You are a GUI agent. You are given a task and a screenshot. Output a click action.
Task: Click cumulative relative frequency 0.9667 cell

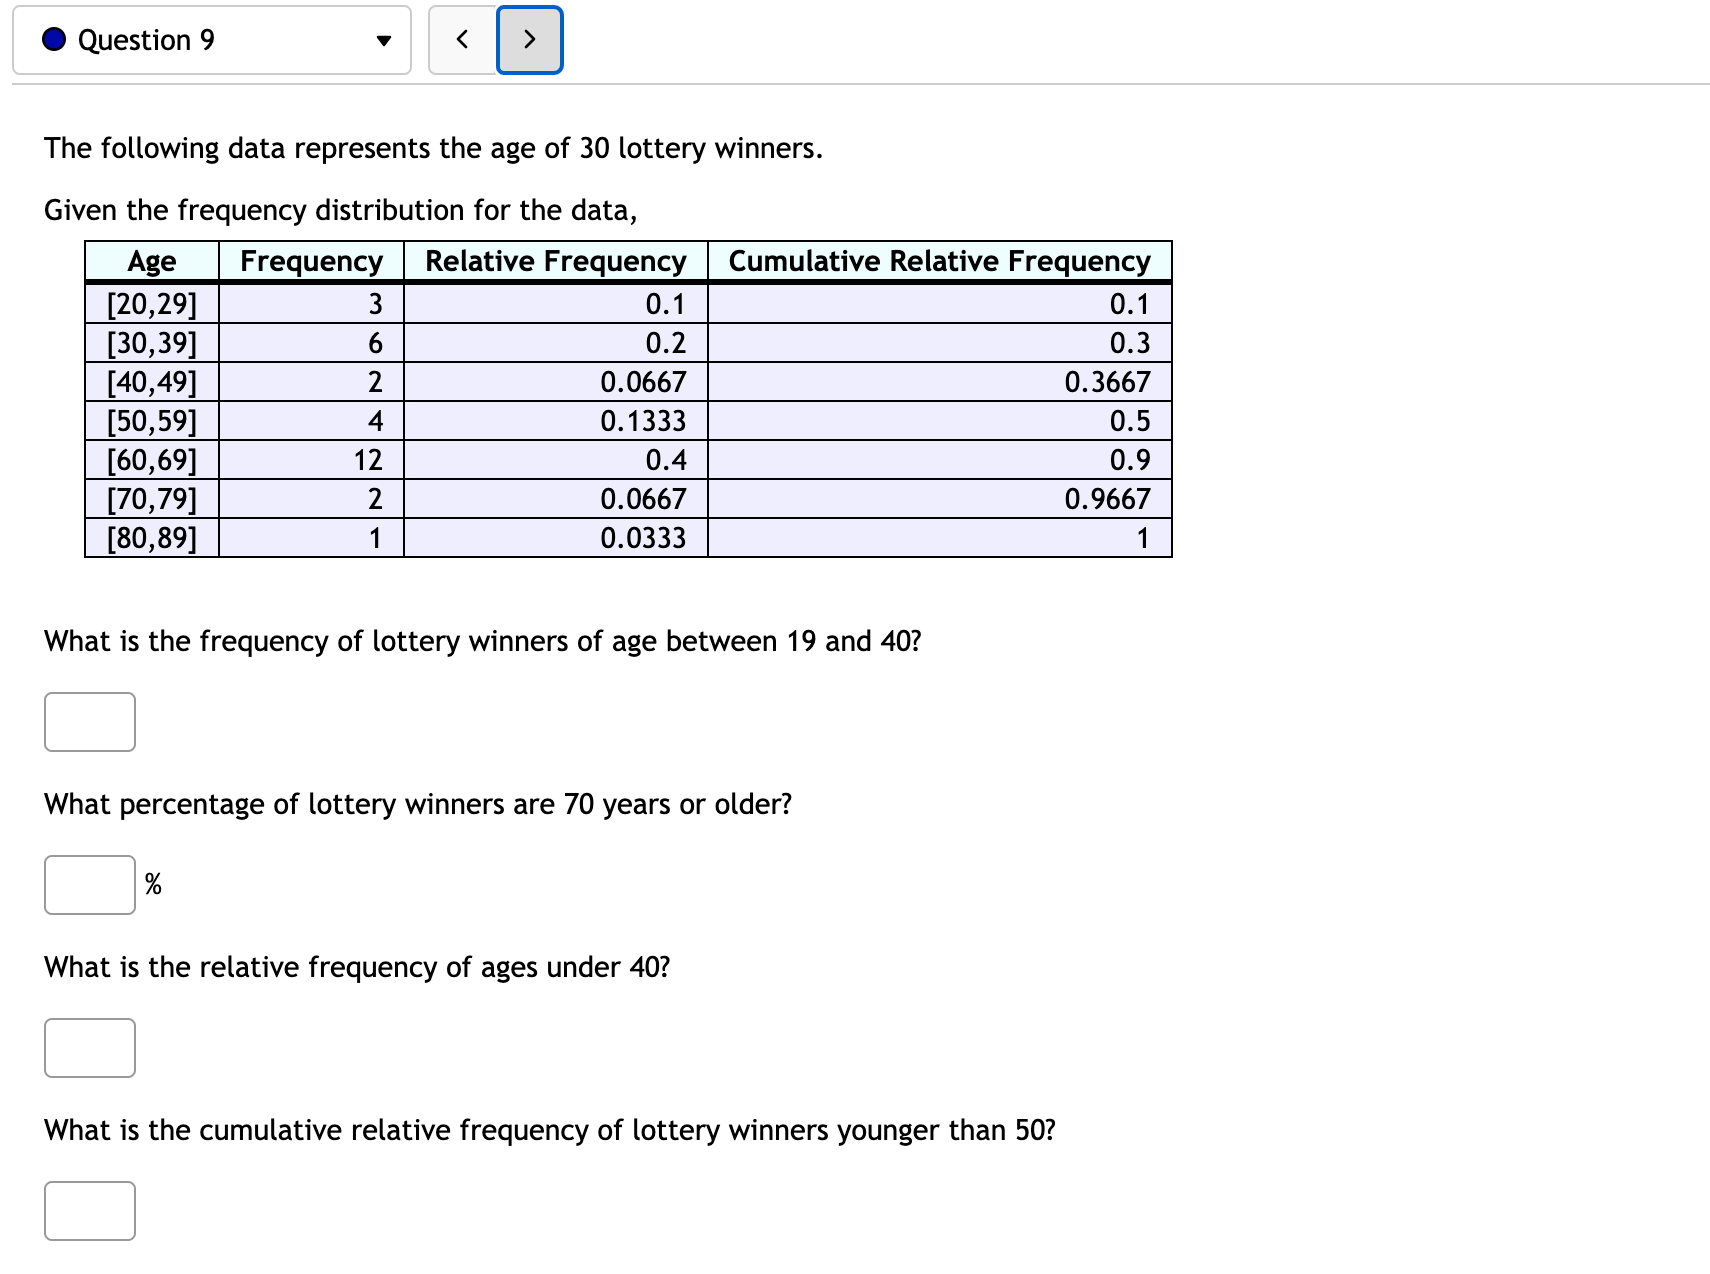(940, 499)
